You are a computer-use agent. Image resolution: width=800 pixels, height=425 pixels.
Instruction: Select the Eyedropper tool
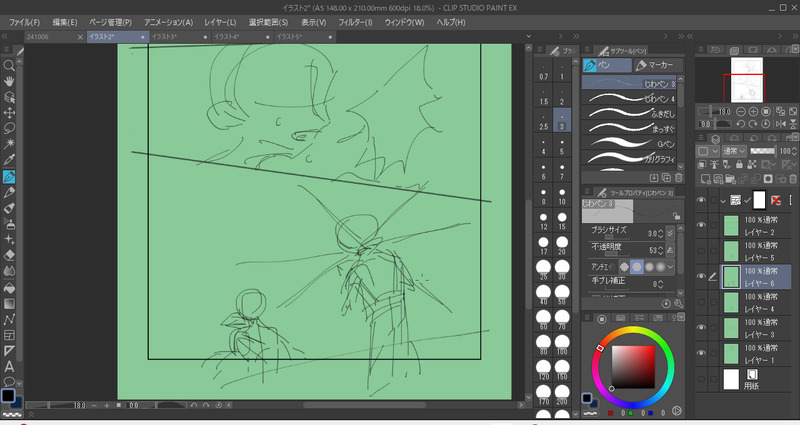click(9, 160)
